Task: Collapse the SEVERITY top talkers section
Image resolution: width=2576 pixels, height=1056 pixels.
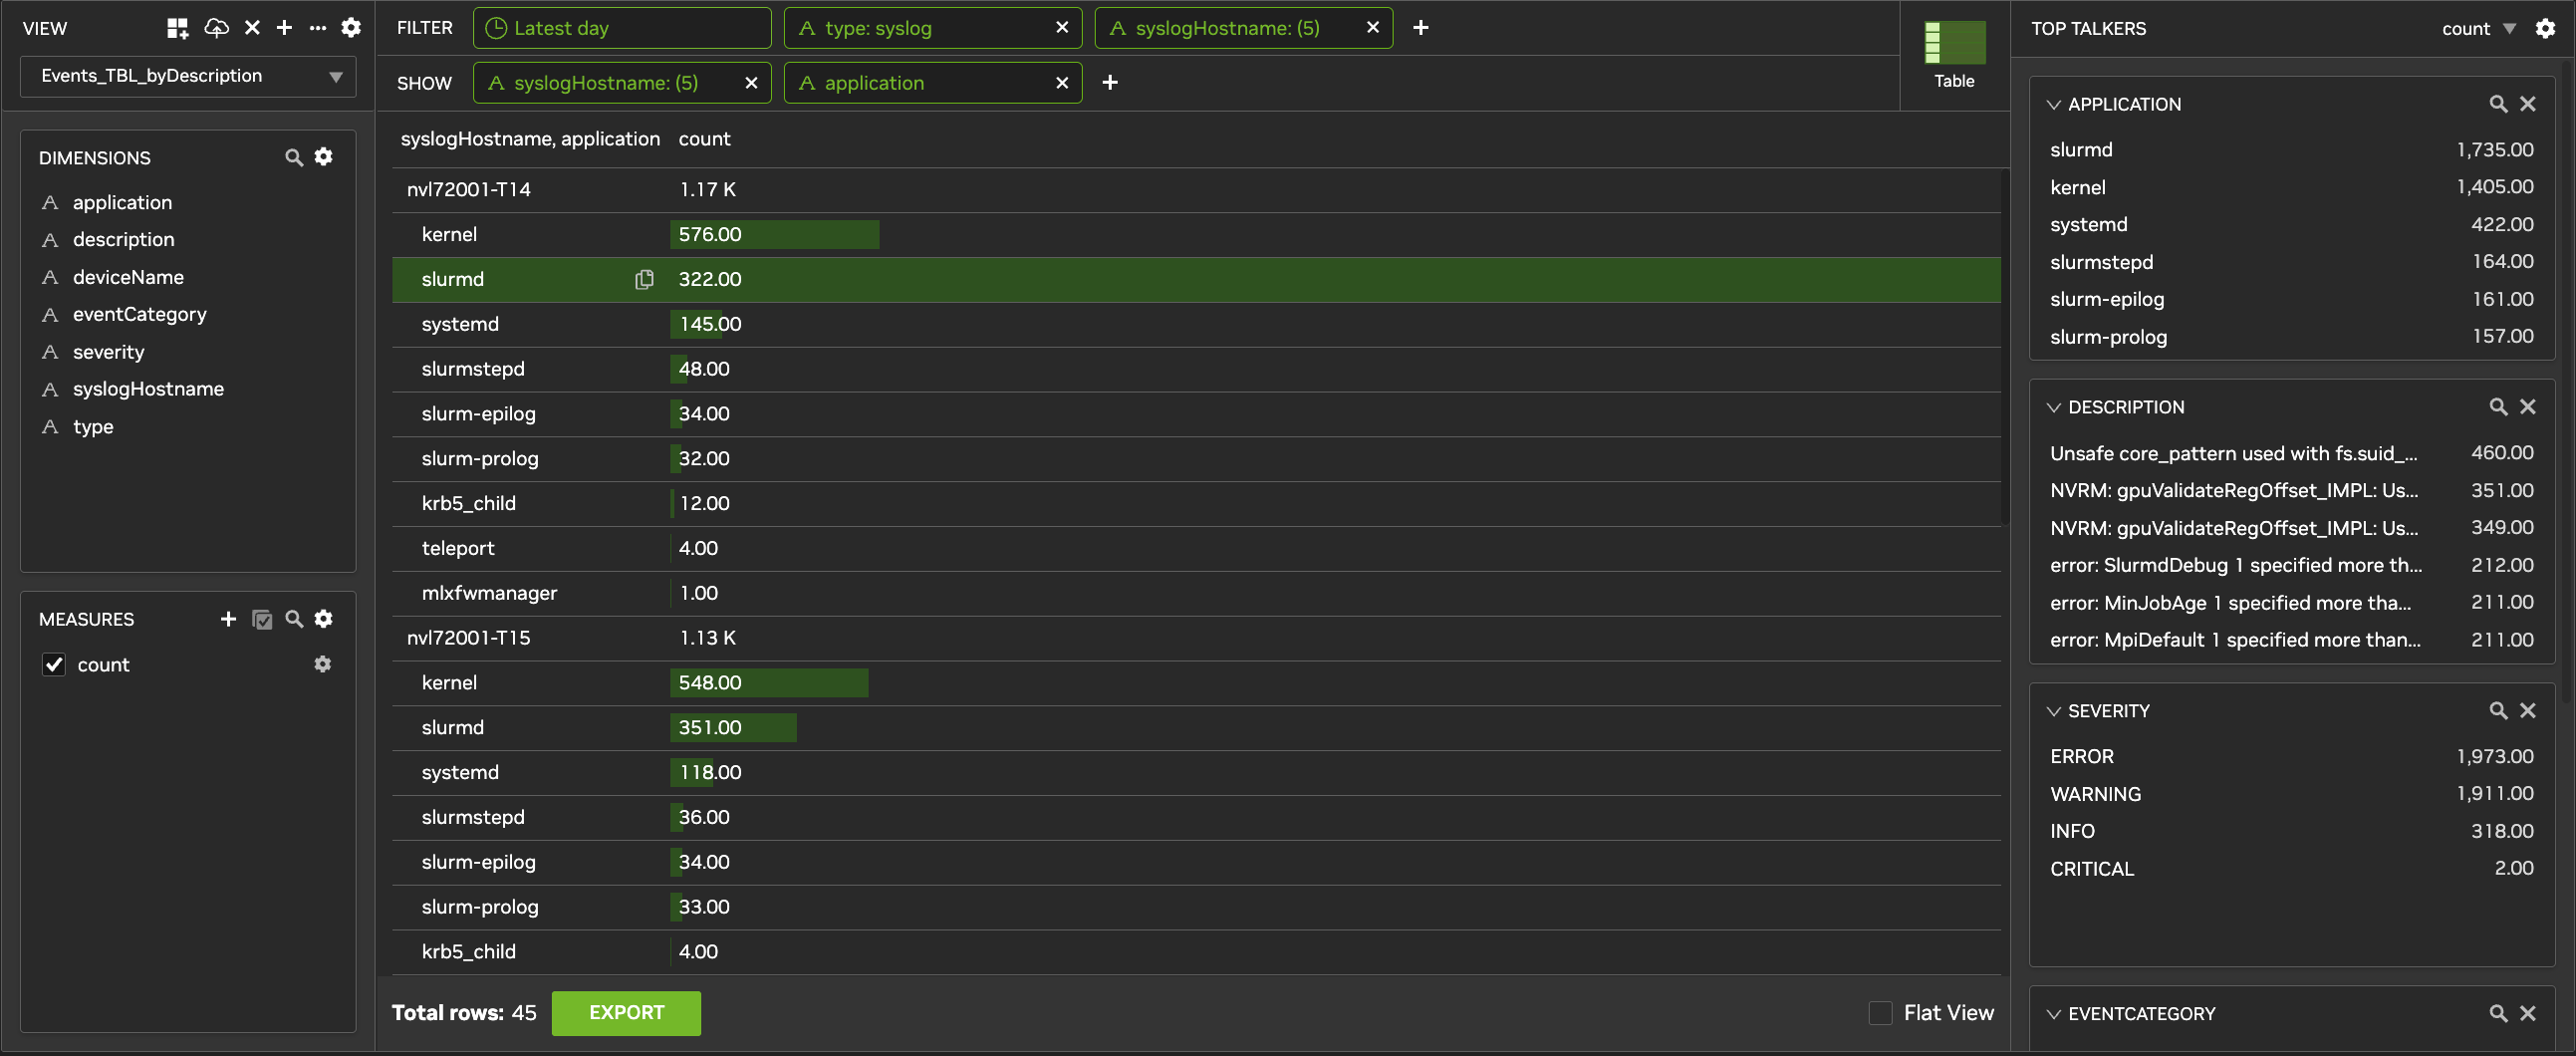Action: 2054,712
